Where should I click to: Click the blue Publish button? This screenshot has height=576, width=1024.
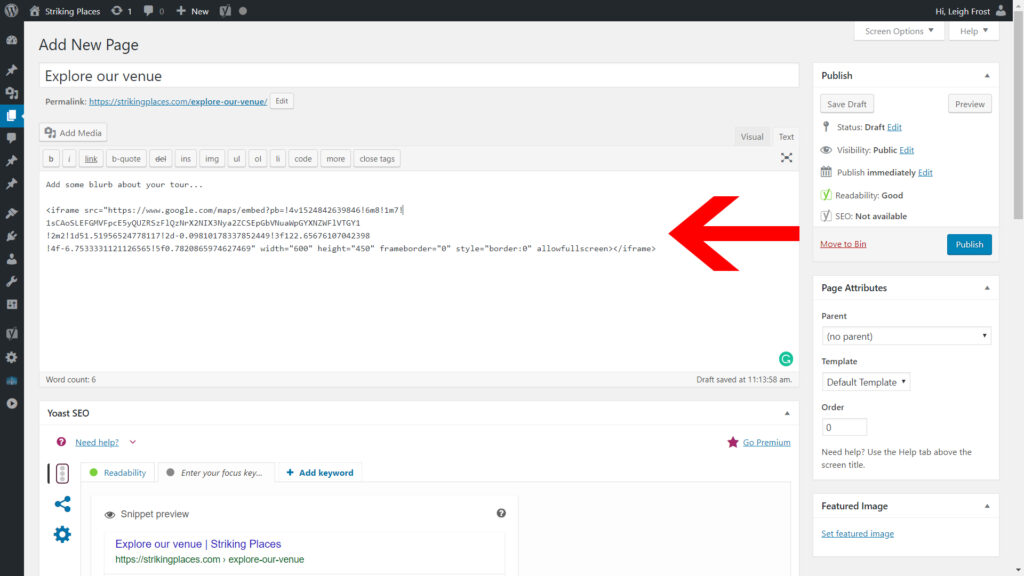click(x=969, y=244)
